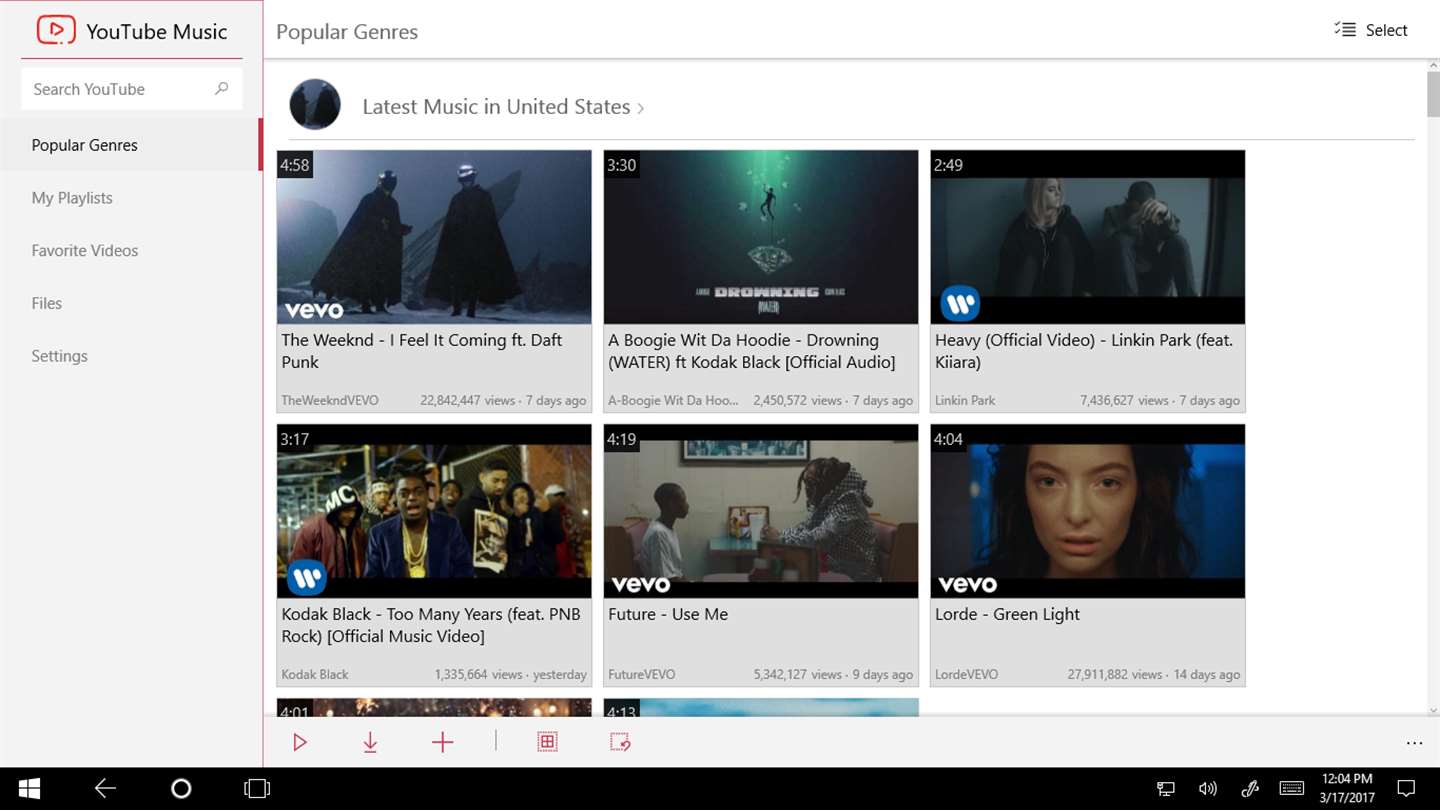Viewport: 1440px width, 810px height.
Task: Click the clear selection icon in toolbar
Action: point(620,742)
